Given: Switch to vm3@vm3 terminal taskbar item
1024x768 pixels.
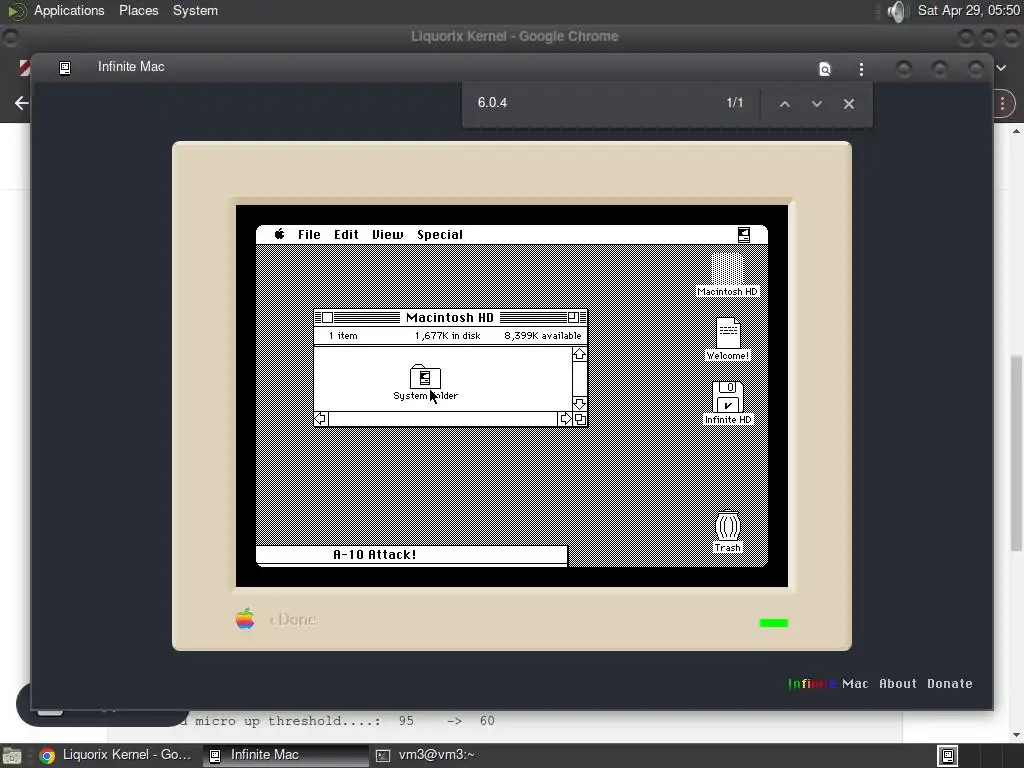Looking at the screenshot, I should point(425,755).
